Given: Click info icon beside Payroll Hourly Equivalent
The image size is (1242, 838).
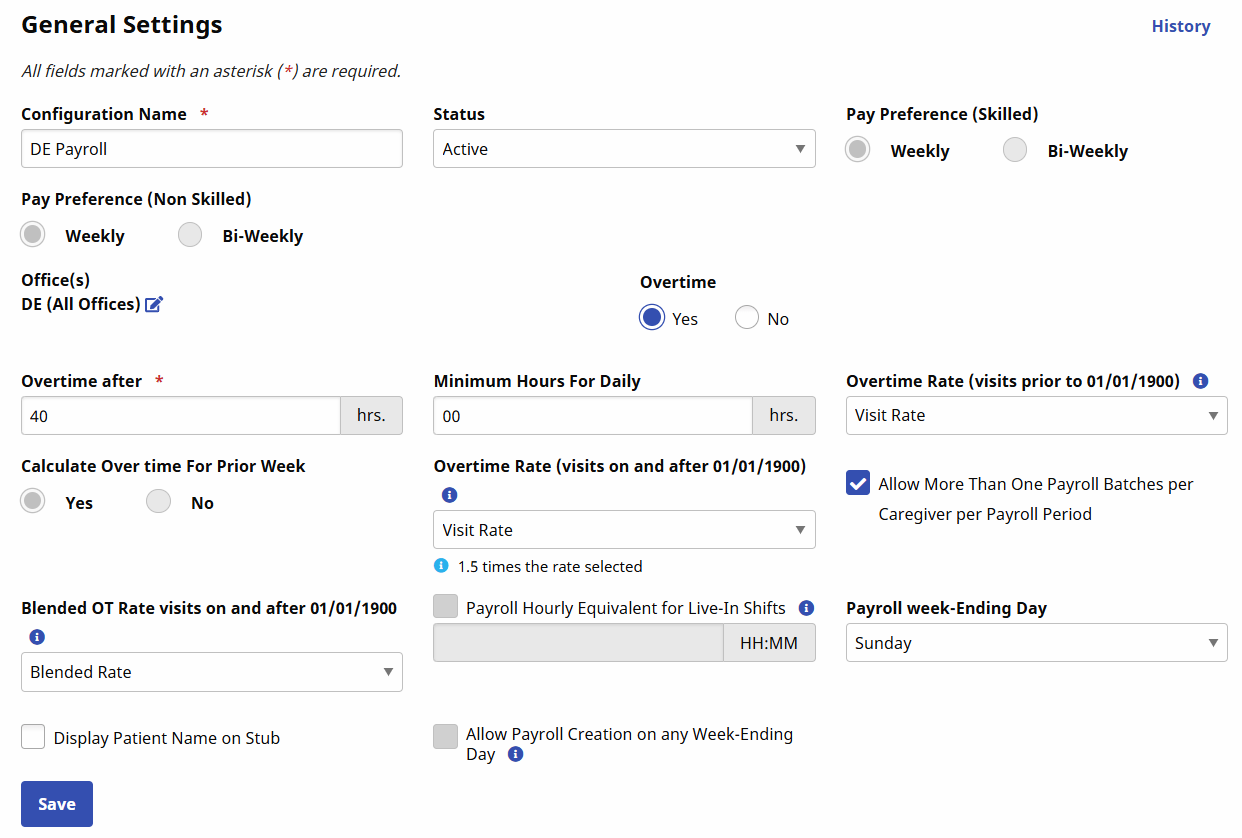Looking at the screenshot, I should click(806, 608).
